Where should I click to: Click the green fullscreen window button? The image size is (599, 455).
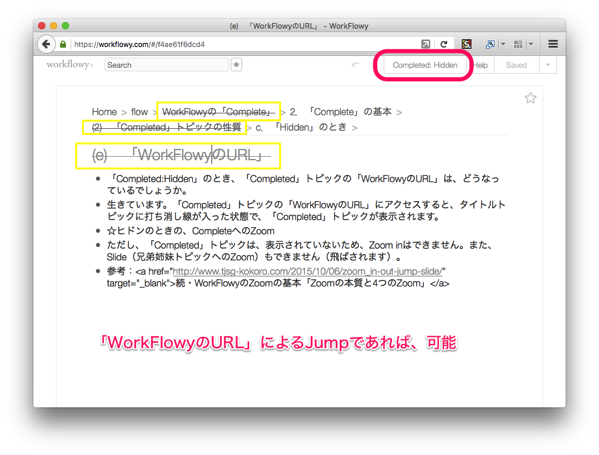66,26
